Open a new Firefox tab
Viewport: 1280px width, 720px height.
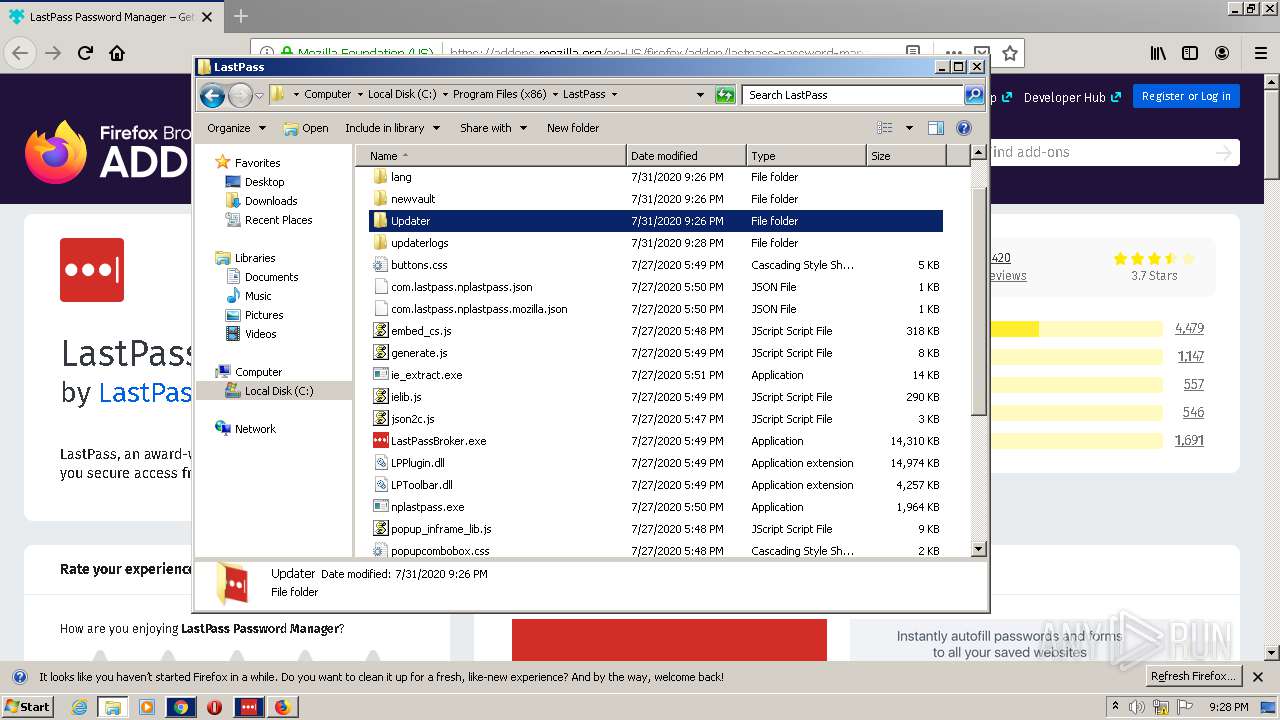pos(240,16)
